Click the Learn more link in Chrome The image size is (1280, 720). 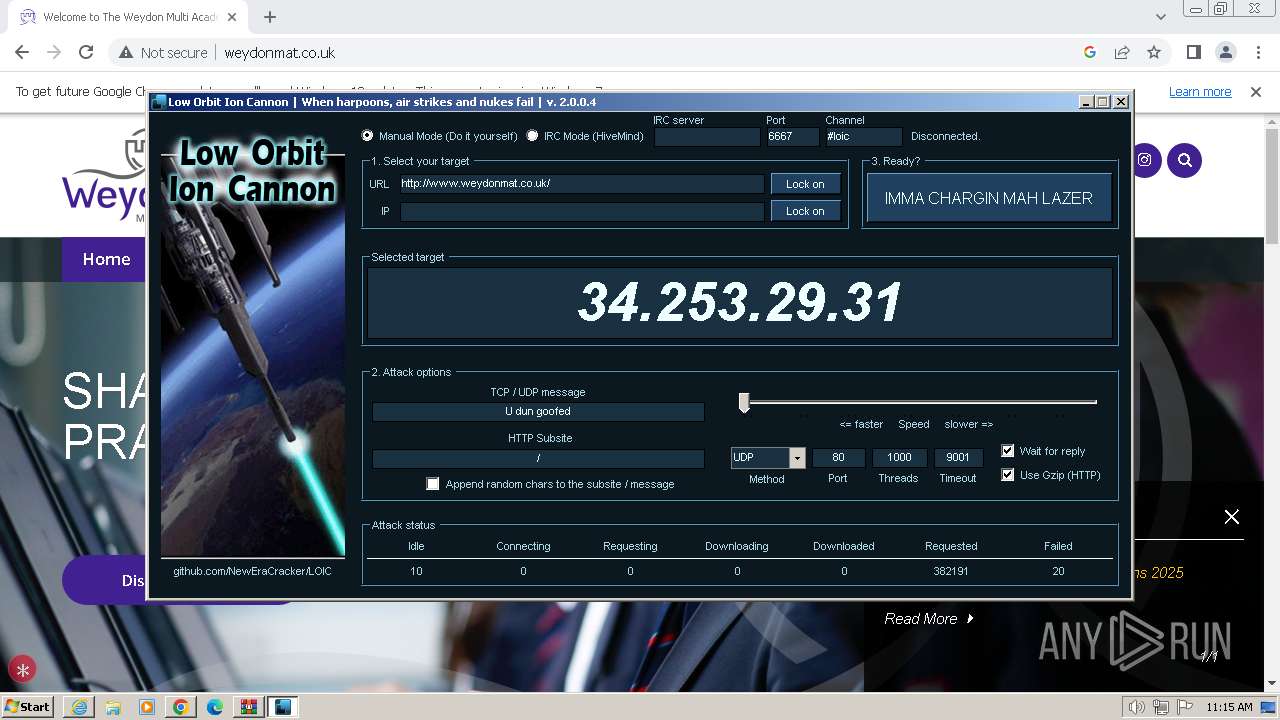(1200, 91)
